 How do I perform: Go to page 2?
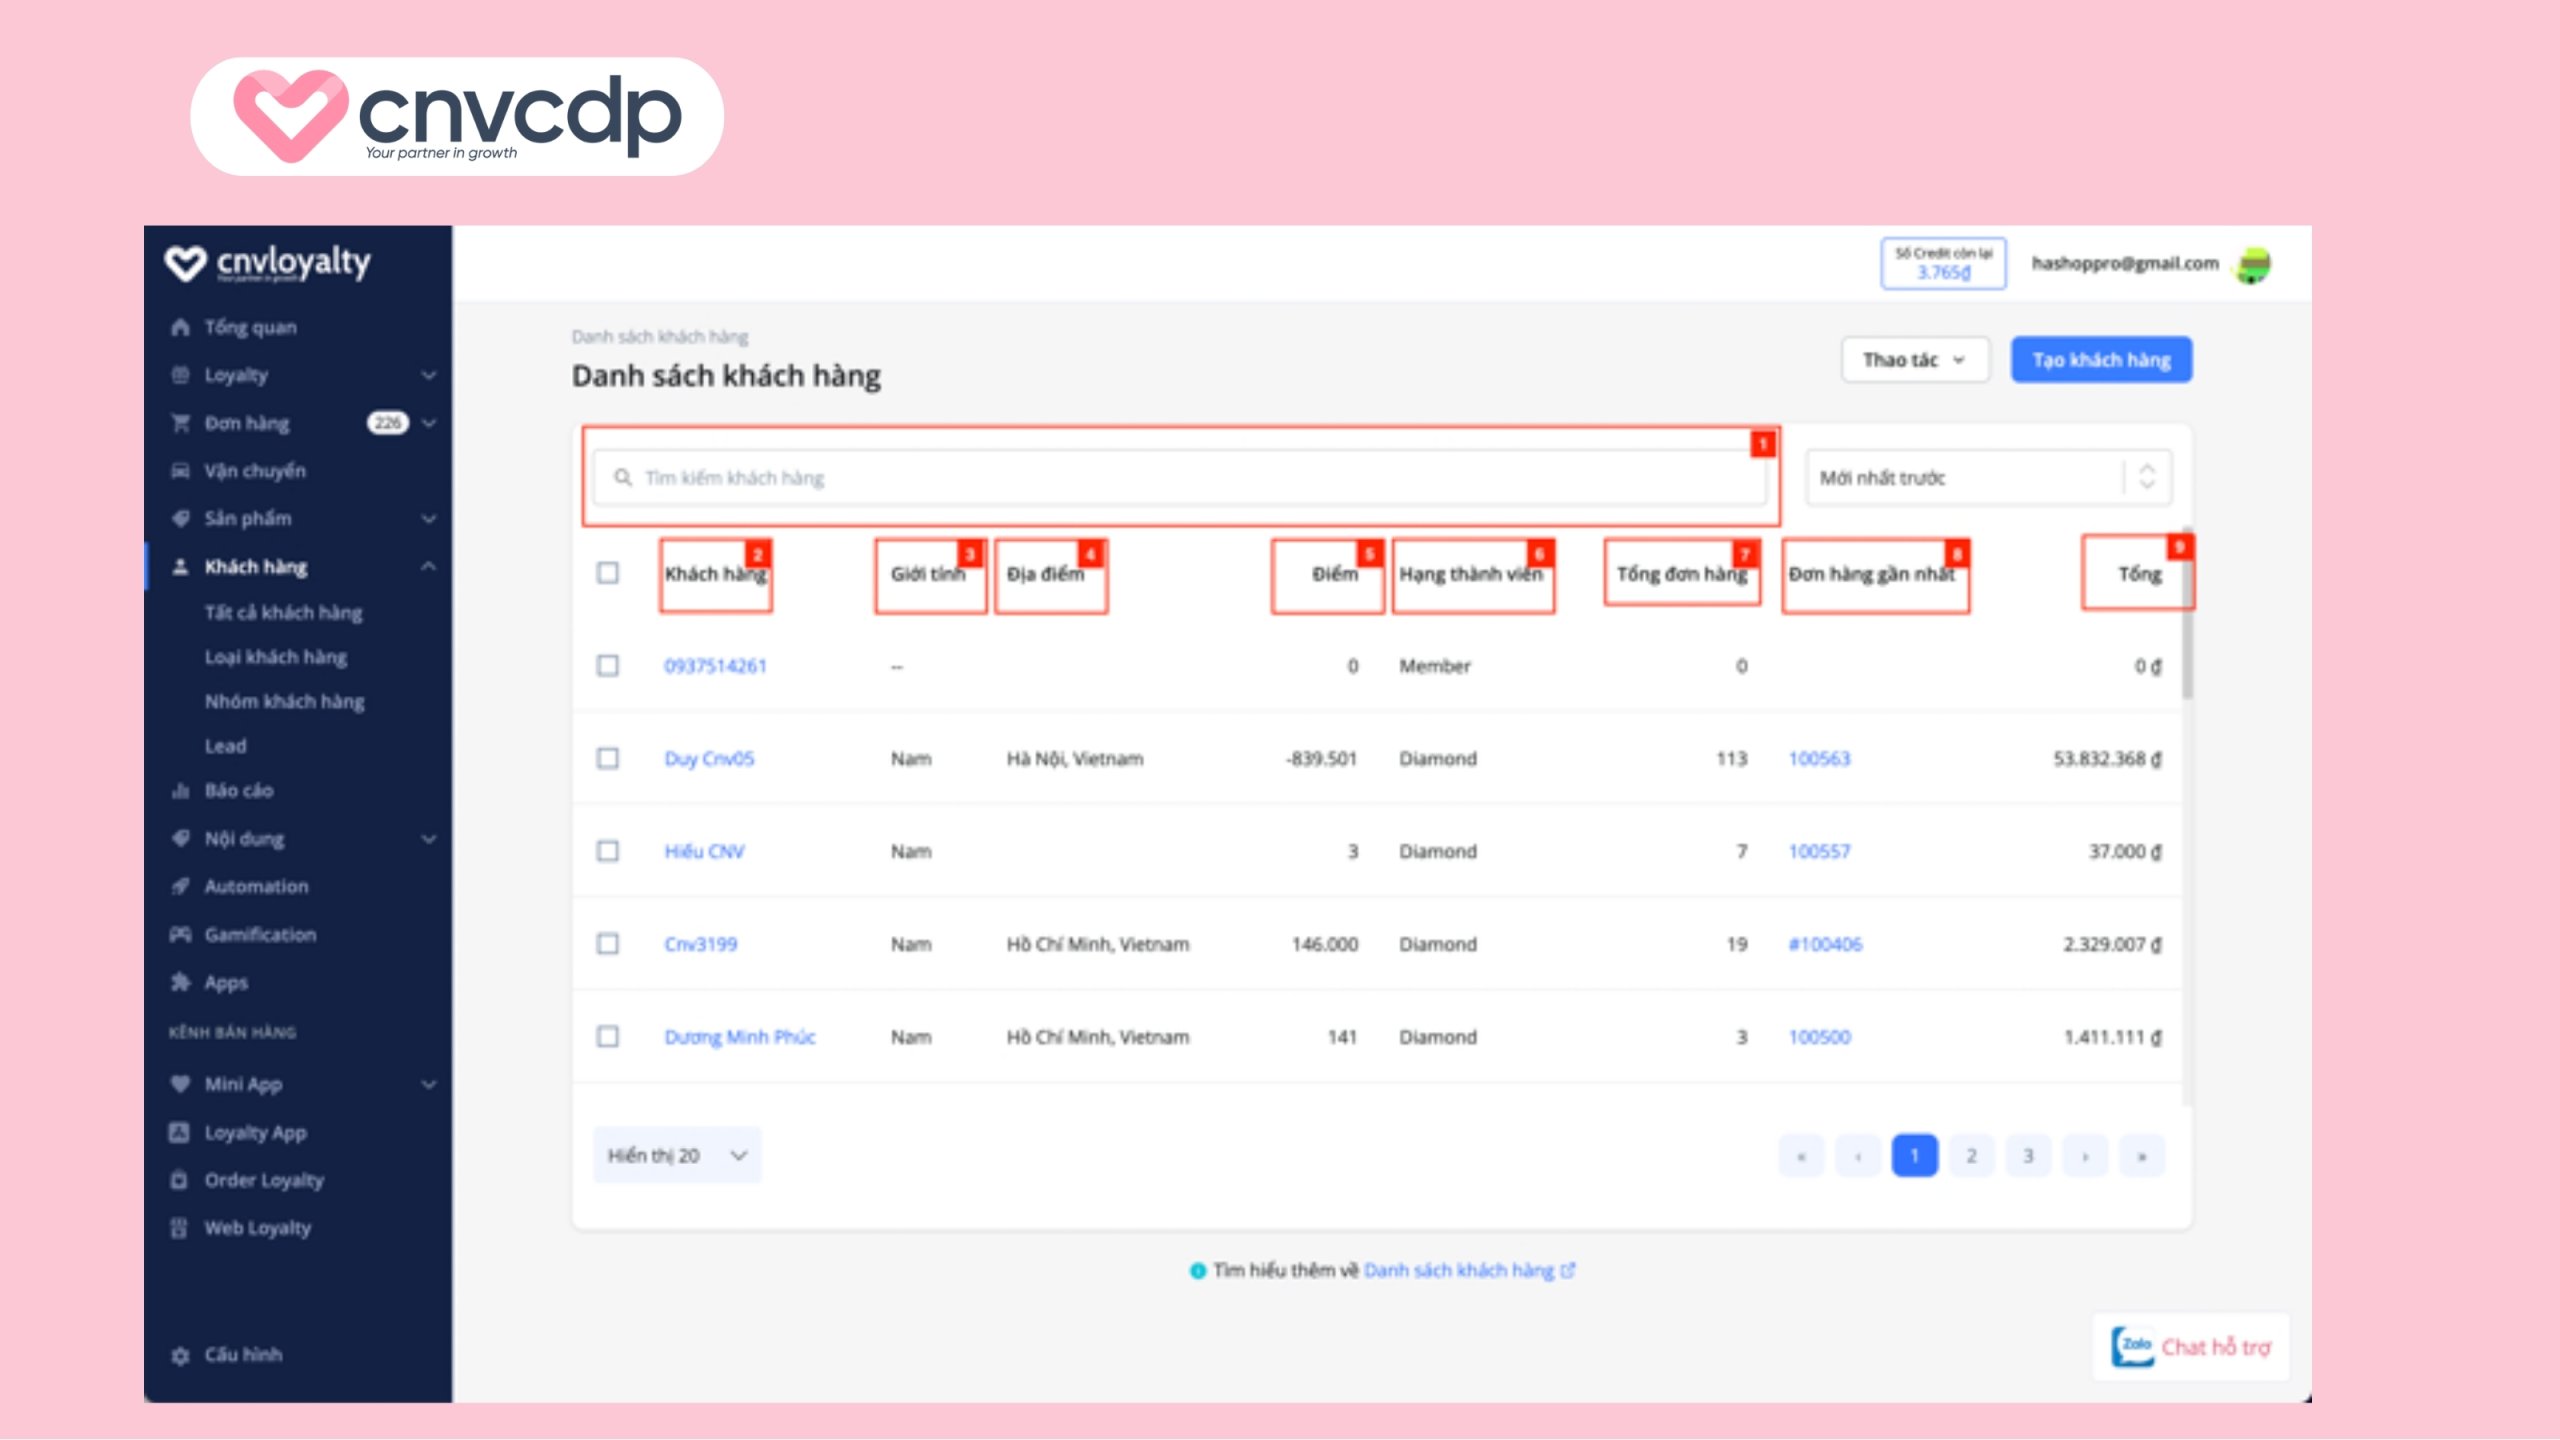pyautogui.click(x=1971, y=1156)
